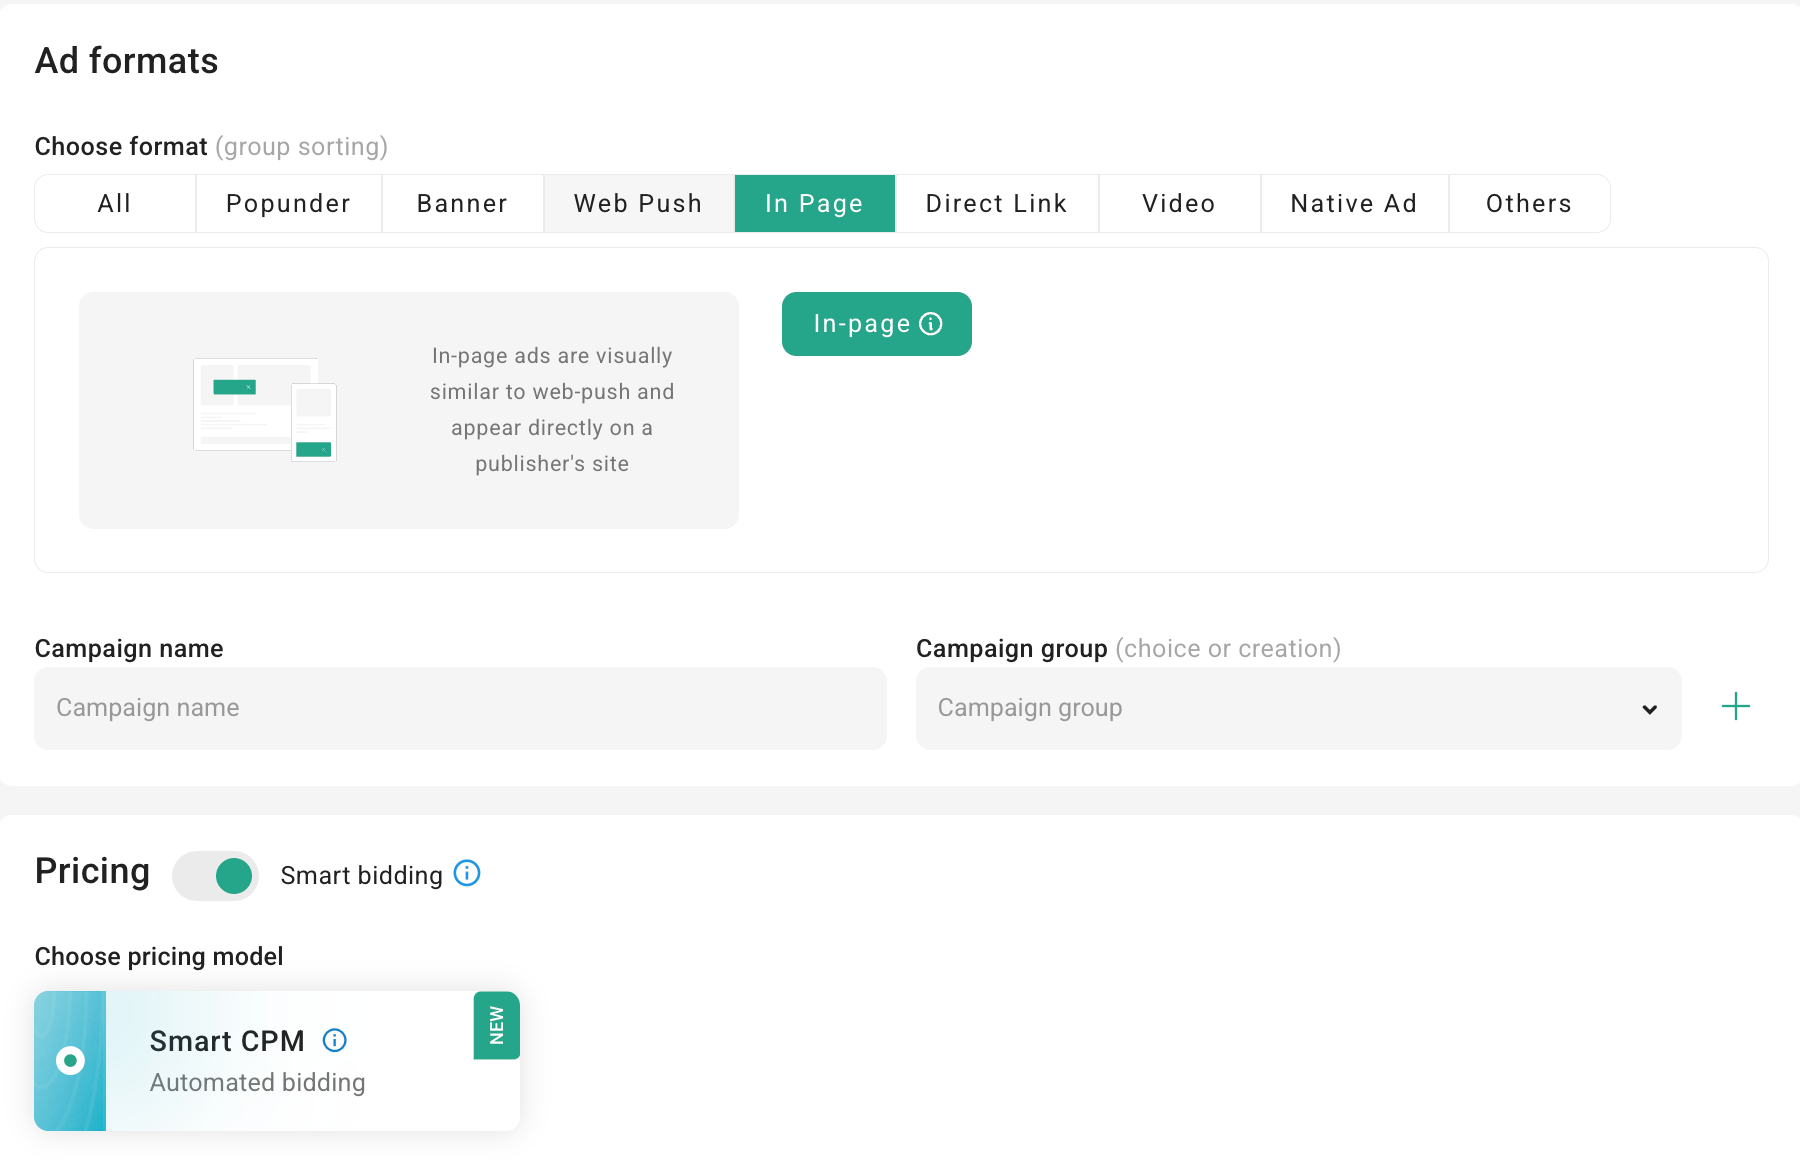The width and height of the screenshot is (1800, 1160).
Task: Click the NEW badge on Smart CPM
Action: coord(495,1025)
